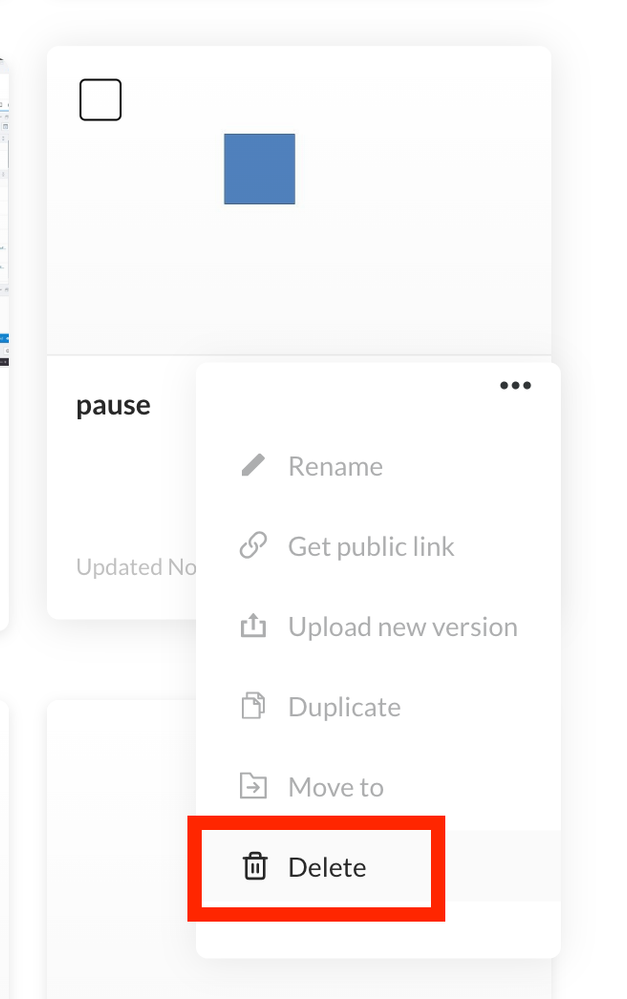Click the trash can icon
Image resolution: width=627 pixels, height=999 pixels.
pos(255,867)
